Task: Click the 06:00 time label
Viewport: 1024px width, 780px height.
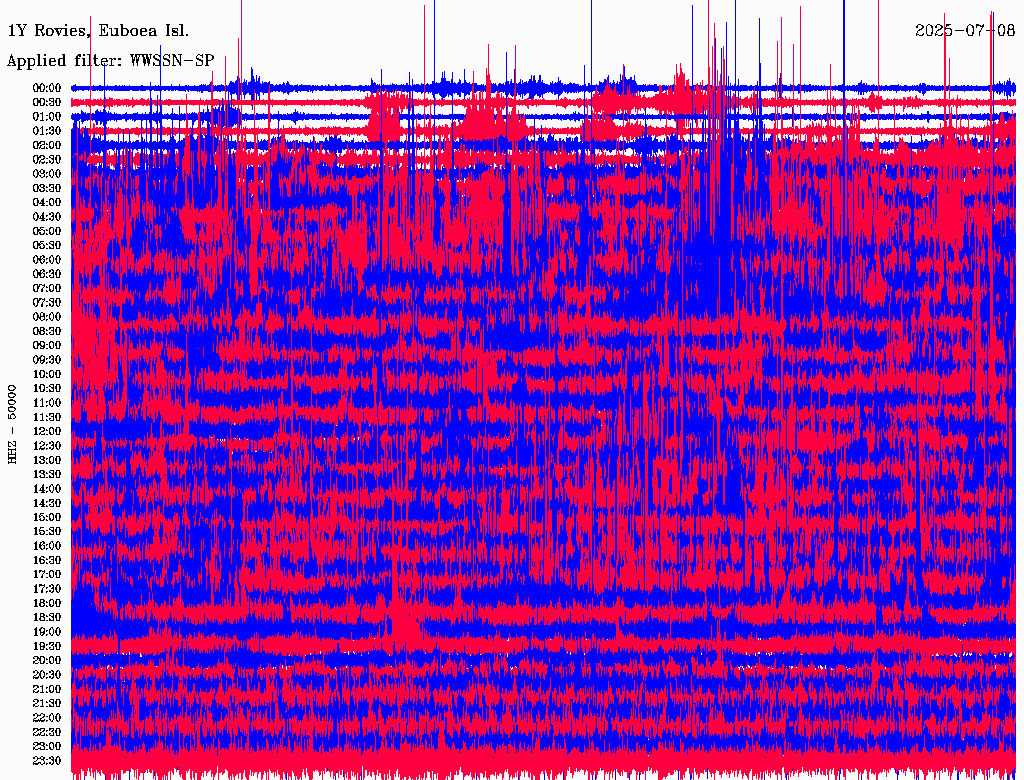Action: [x=47, y=260]
